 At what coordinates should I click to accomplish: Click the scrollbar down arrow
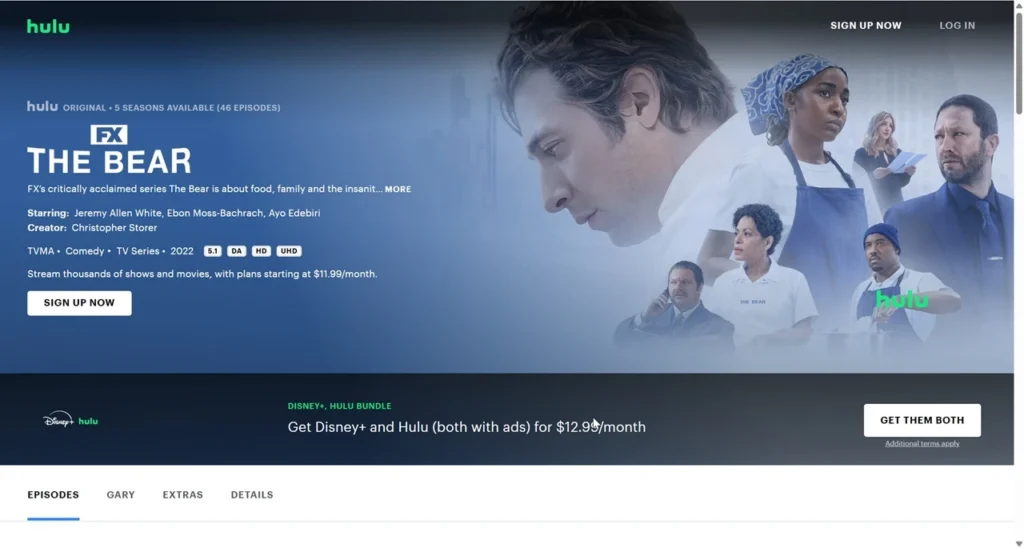pyautogui.click(x=1019, y=542)
